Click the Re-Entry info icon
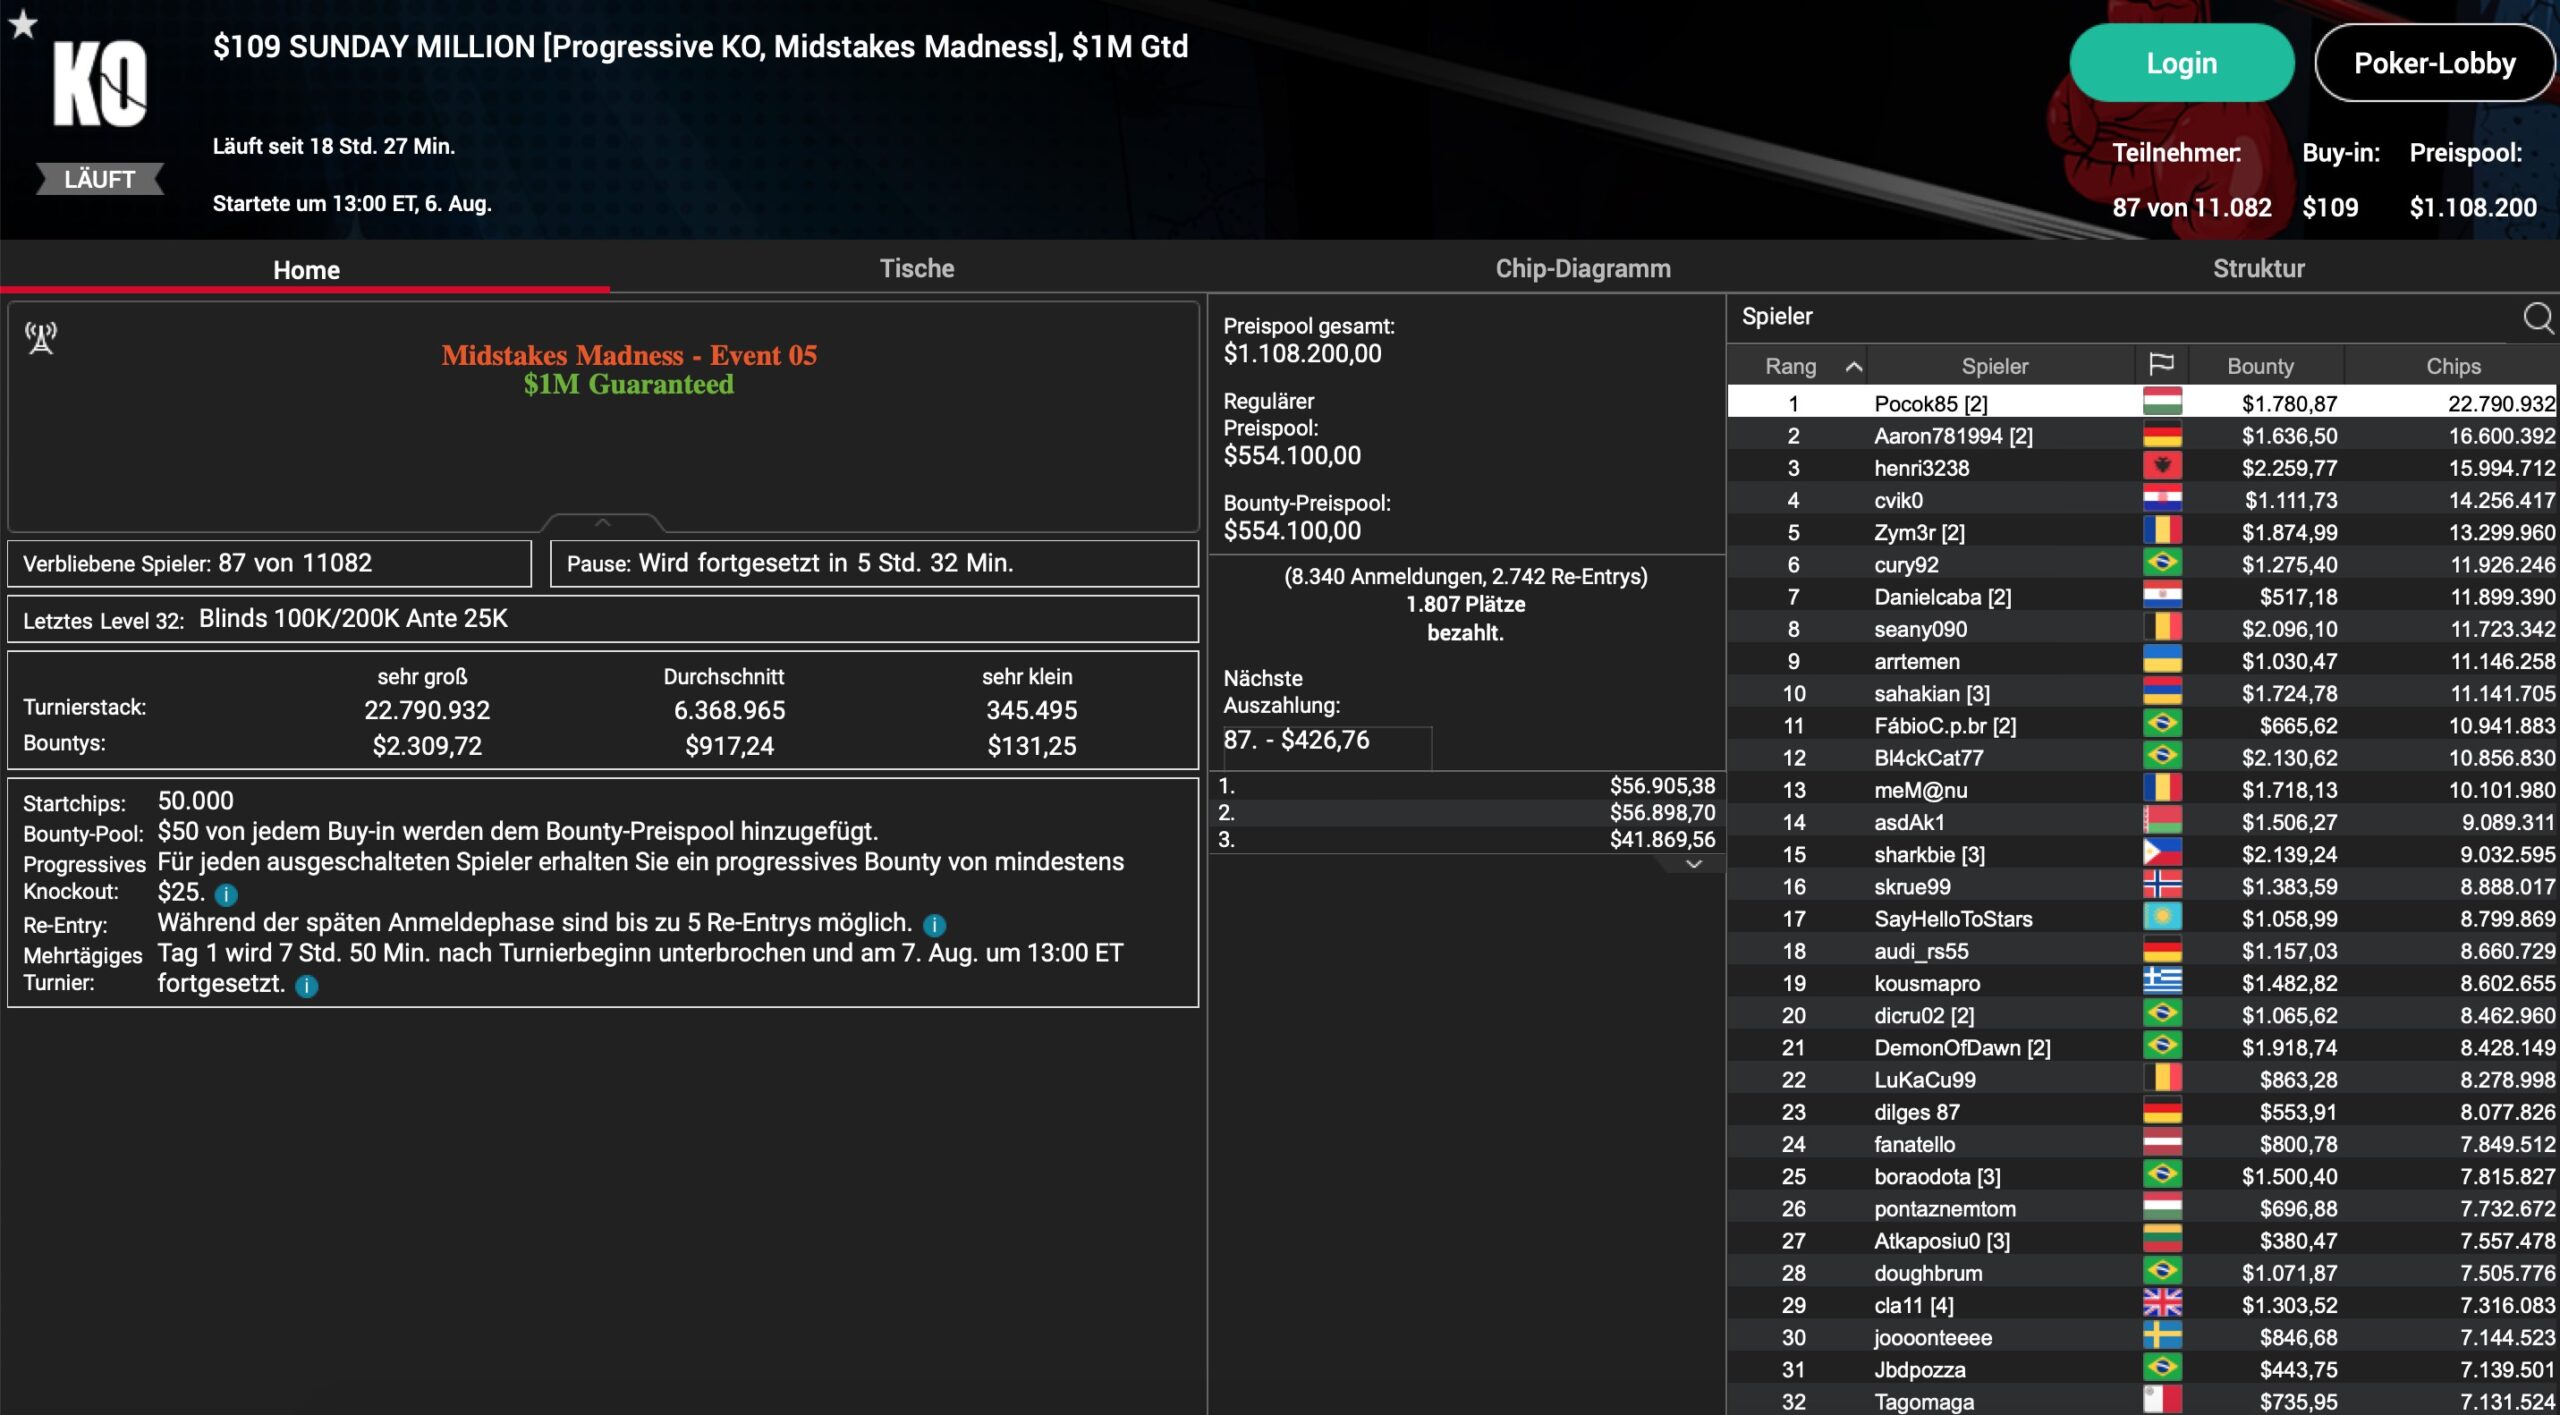This screenshot has height=1415, width=2560. 934,925
